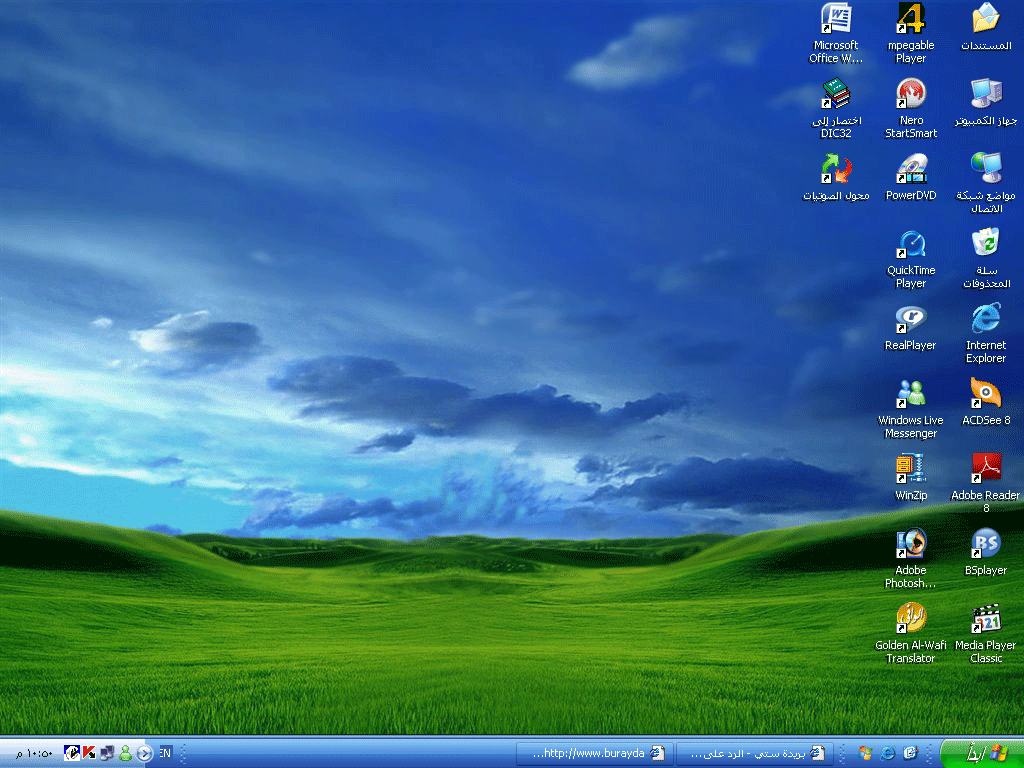Screen dimensions: 1024x768
Task: Open taskbar window بريدة ستي - الرد على
Action: (x=755, y=754)
